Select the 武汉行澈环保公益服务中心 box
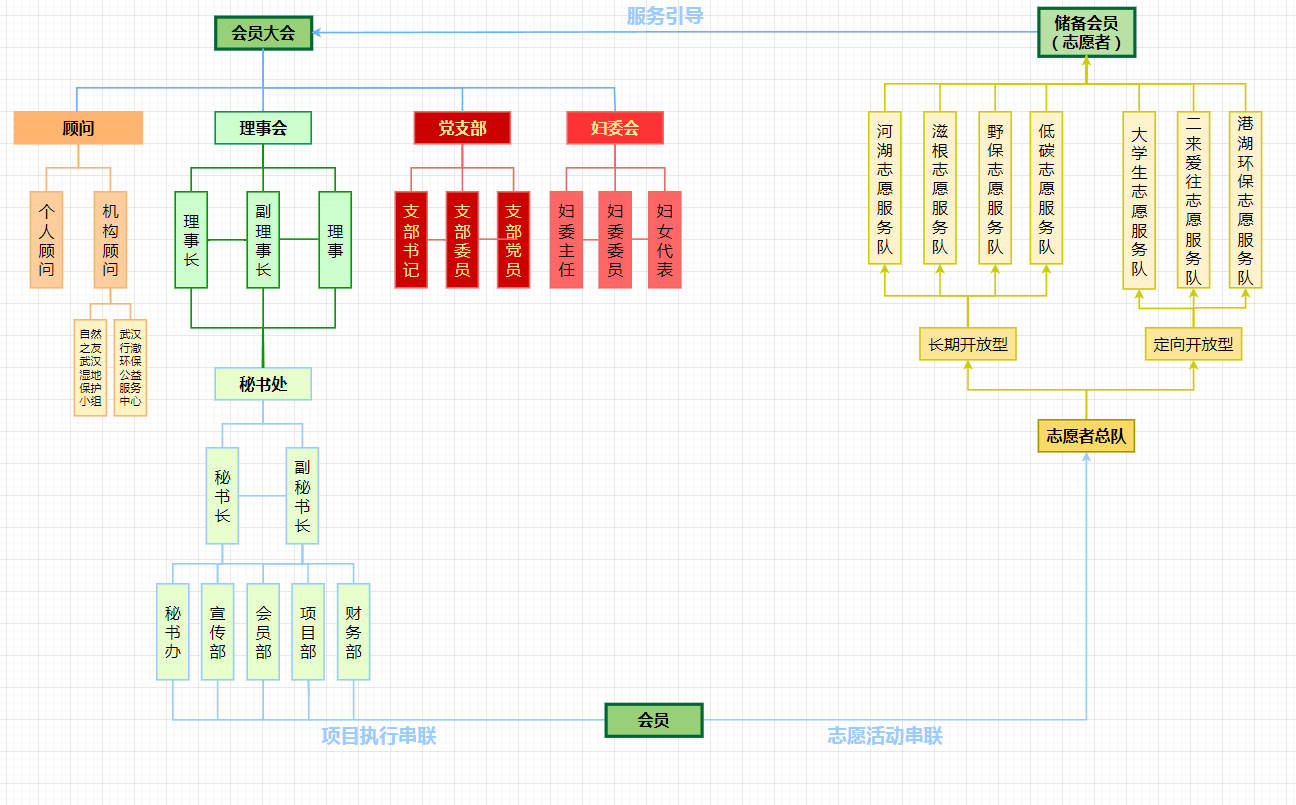The height and width of the screenshot is (805, 1296). pyautogui.click(x=130, y=368)
